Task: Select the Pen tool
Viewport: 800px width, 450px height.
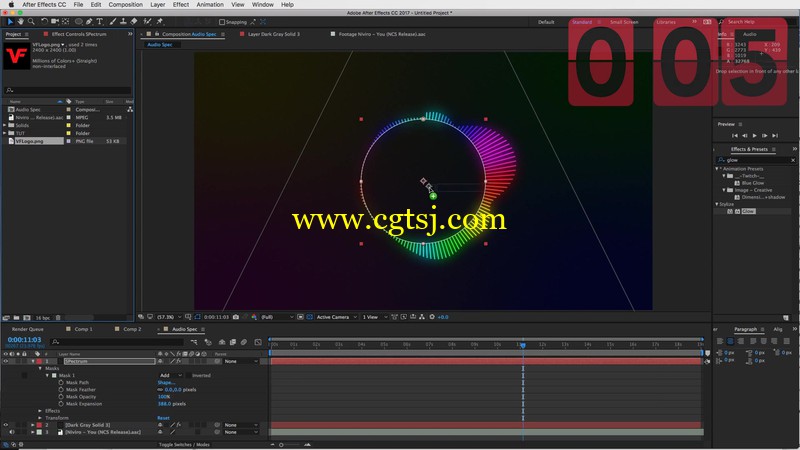Action: click(x=89, y=21)
